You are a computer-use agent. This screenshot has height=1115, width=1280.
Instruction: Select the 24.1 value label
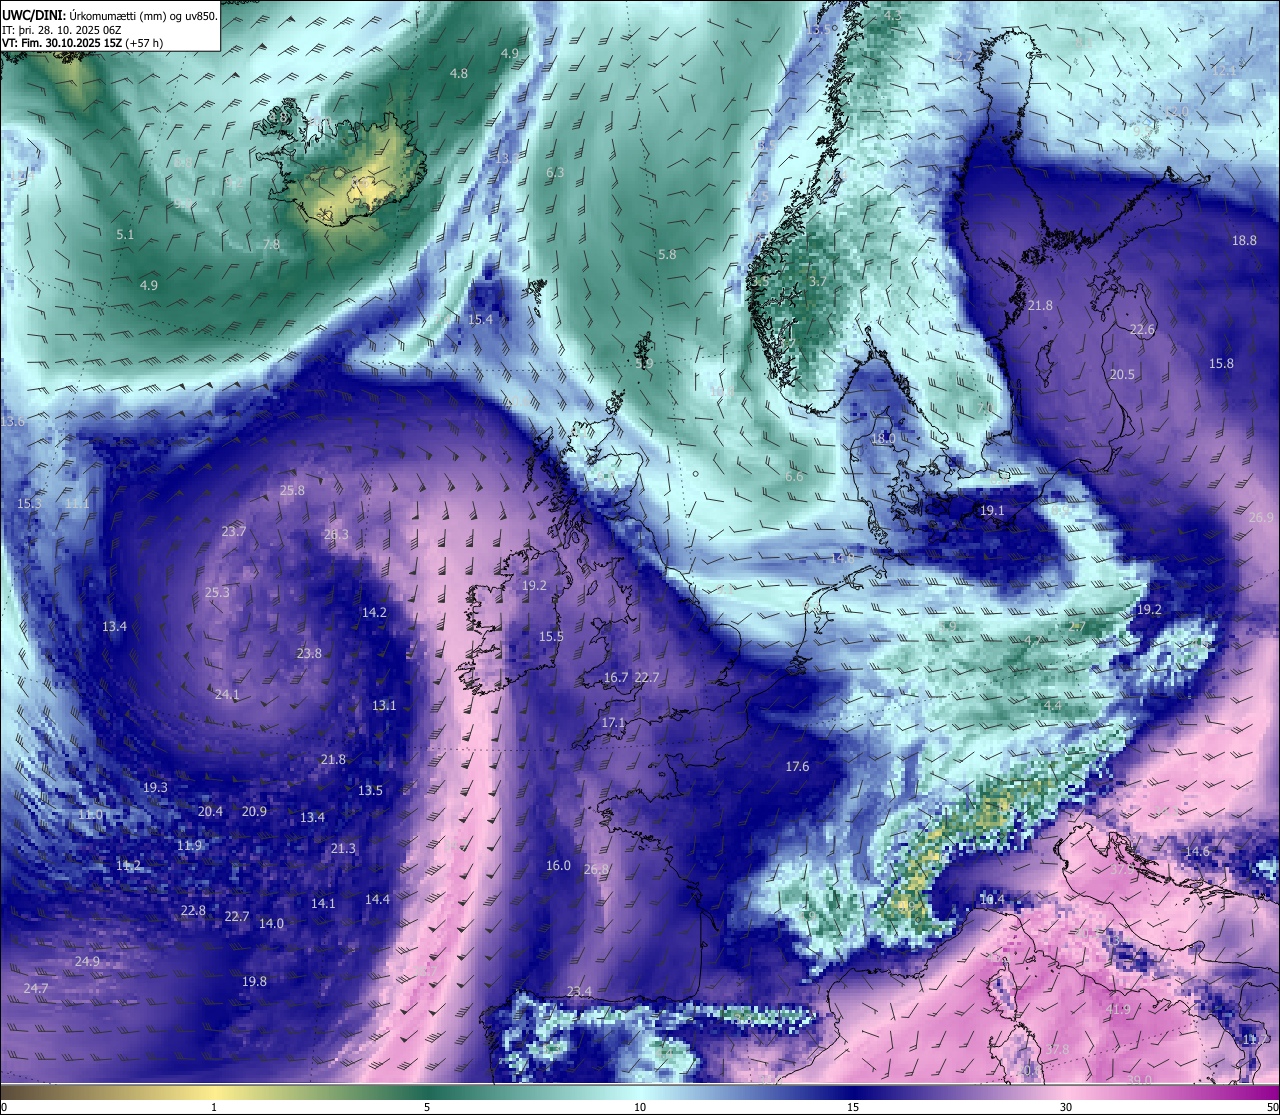coord(227,694)
